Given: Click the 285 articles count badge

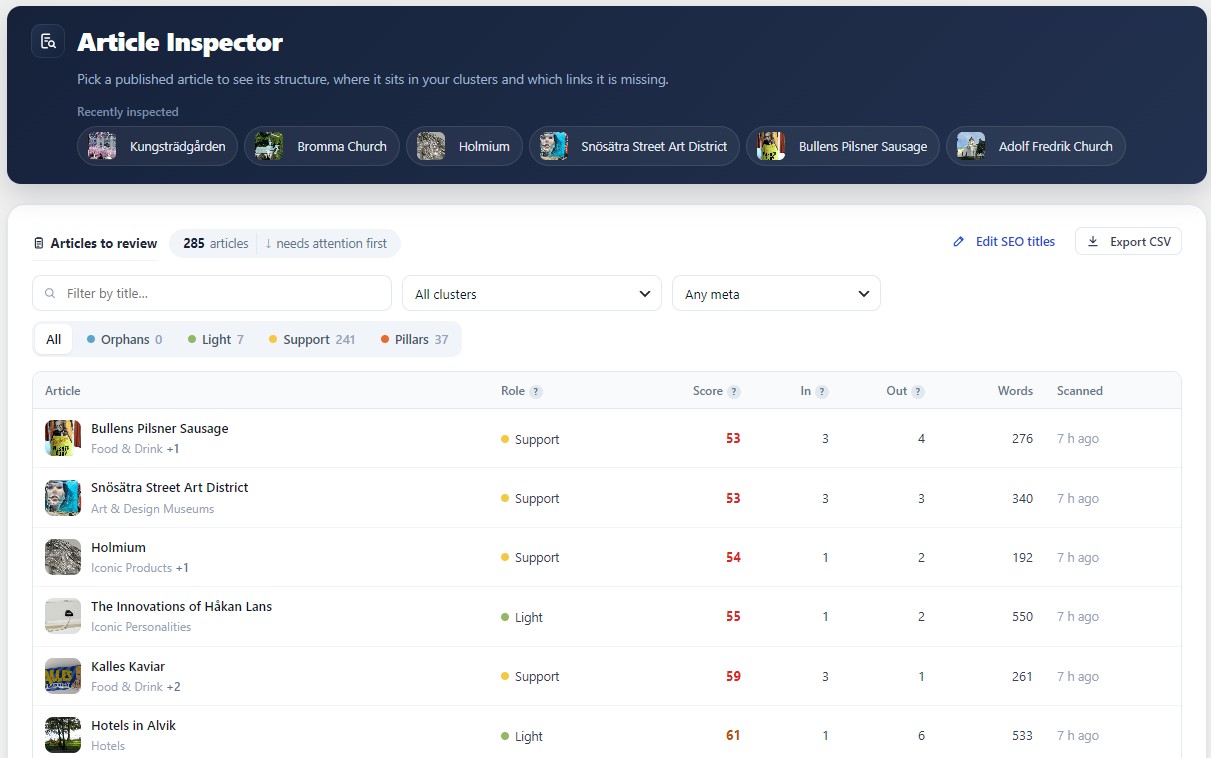Looking at the screenshot, I should click(x=215, y=243).
